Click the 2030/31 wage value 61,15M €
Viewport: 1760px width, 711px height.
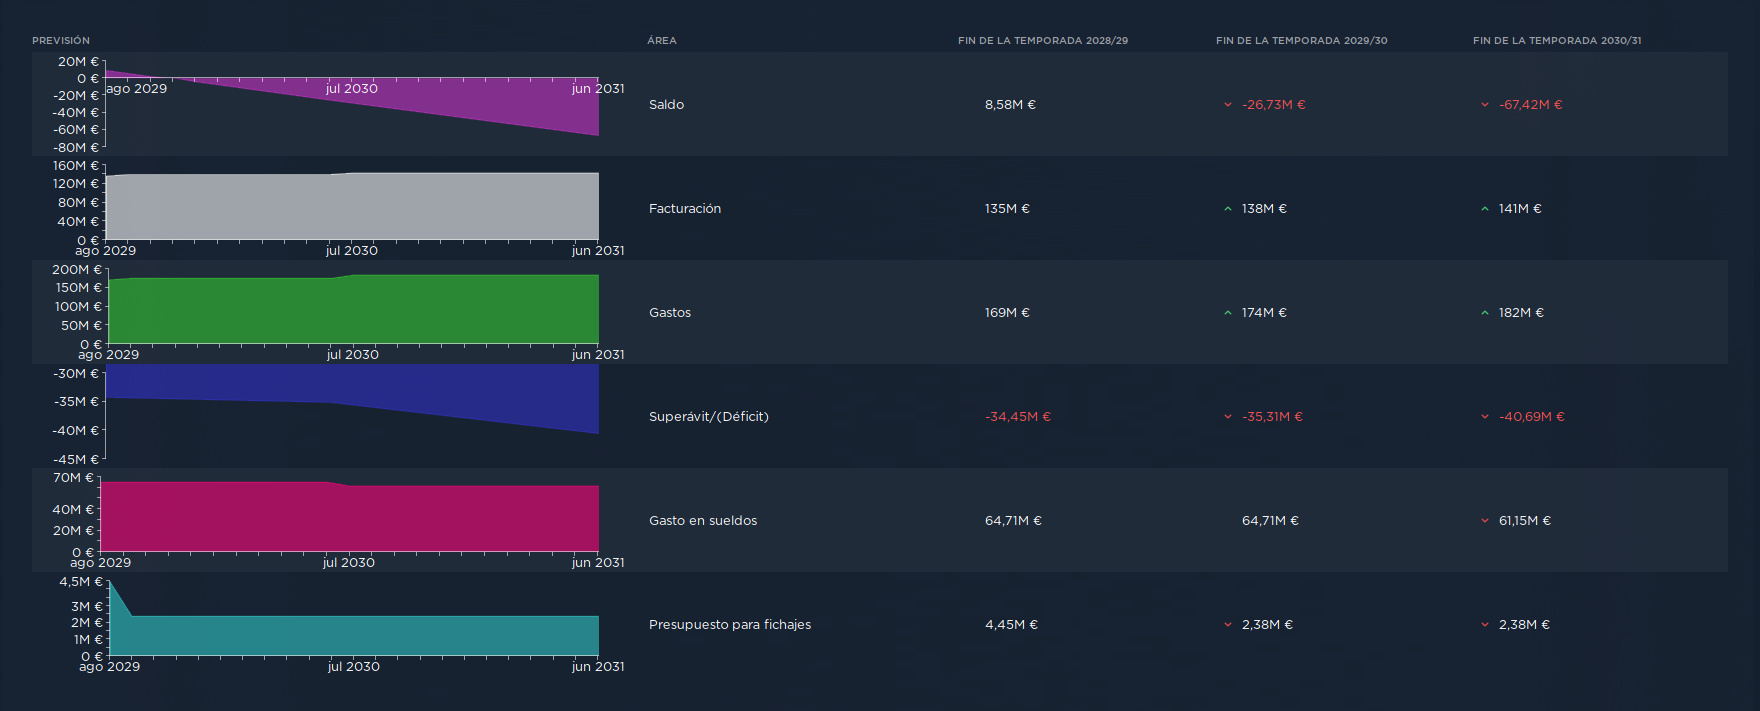1525,521
